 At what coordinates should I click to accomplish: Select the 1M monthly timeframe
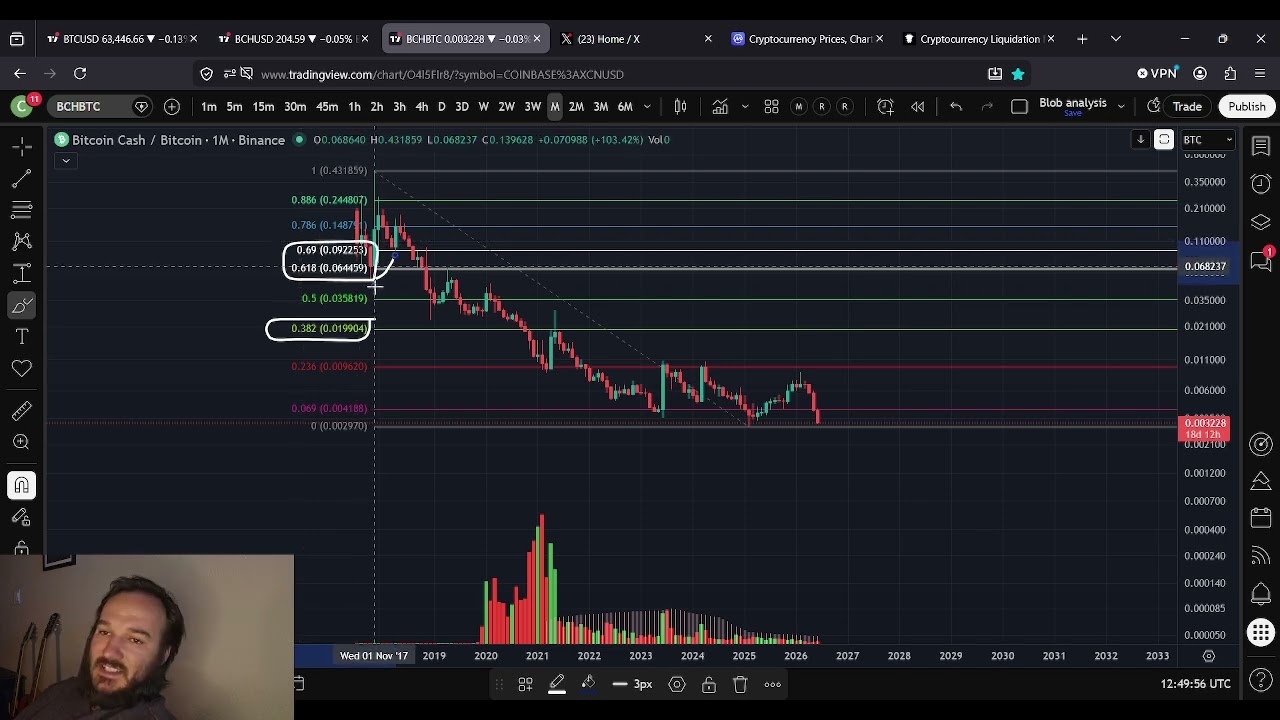[x=554, y=106]
